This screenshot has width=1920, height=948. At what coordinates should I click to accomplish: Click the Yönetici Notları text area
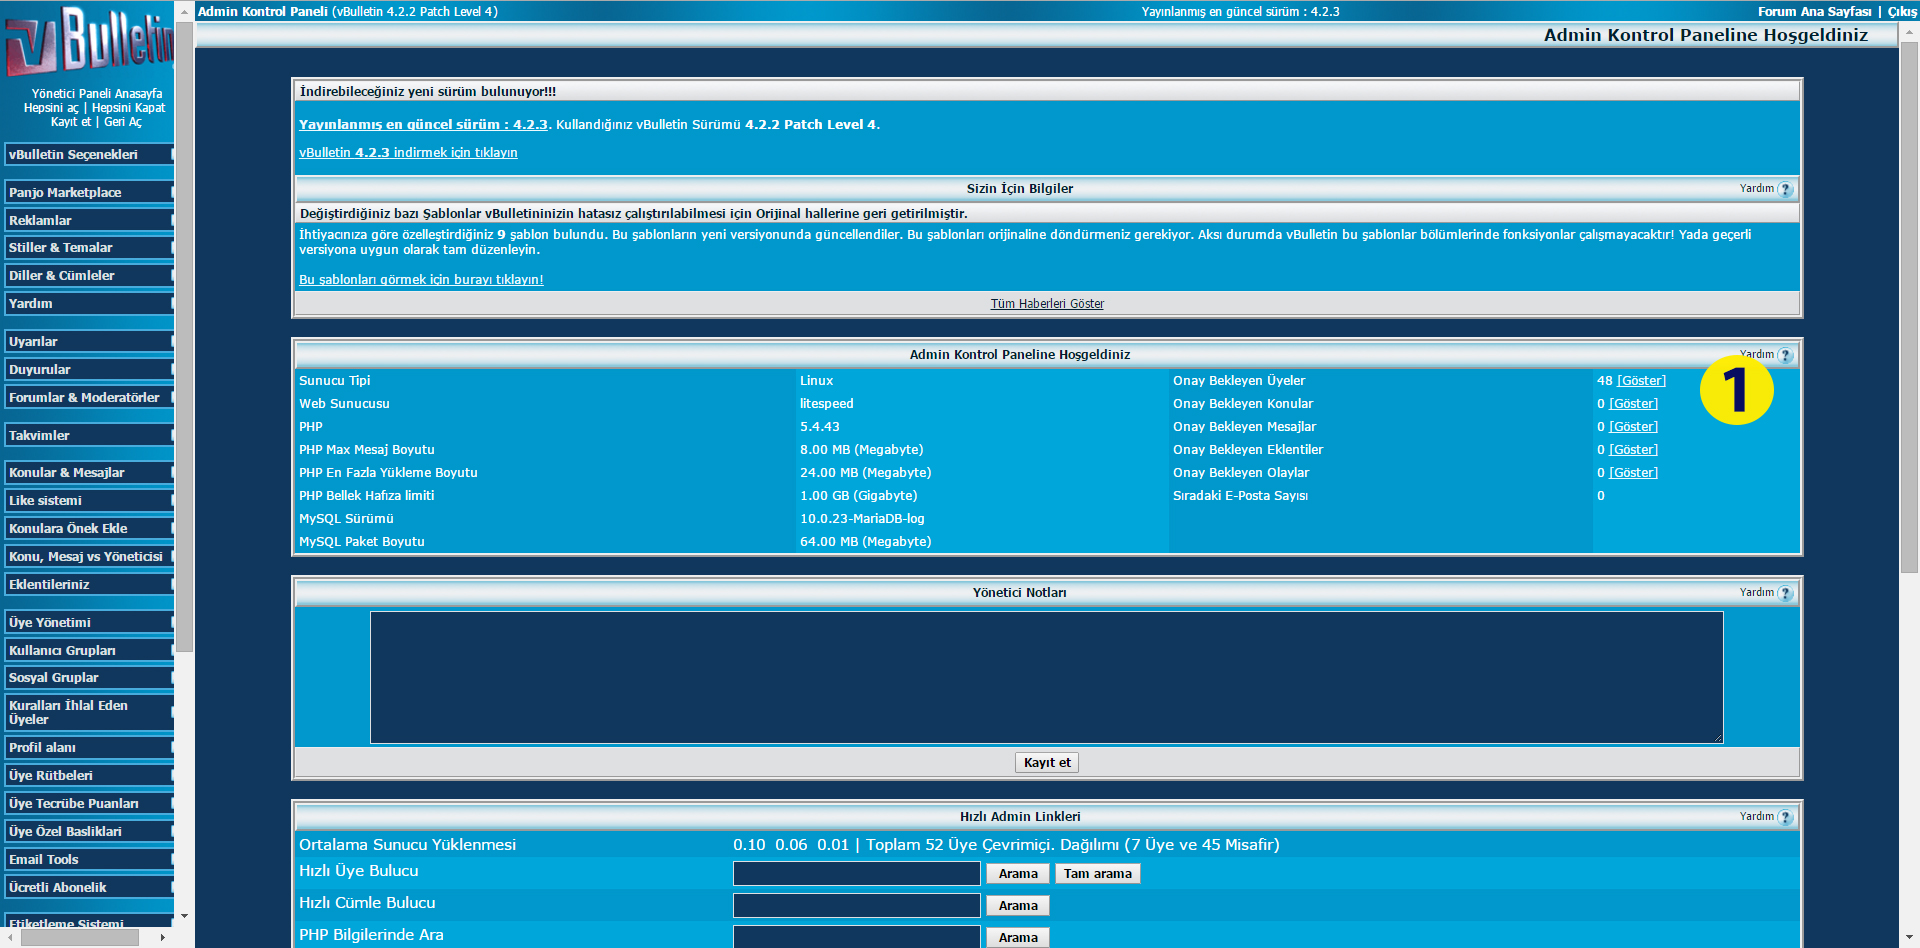[1046, 677]
